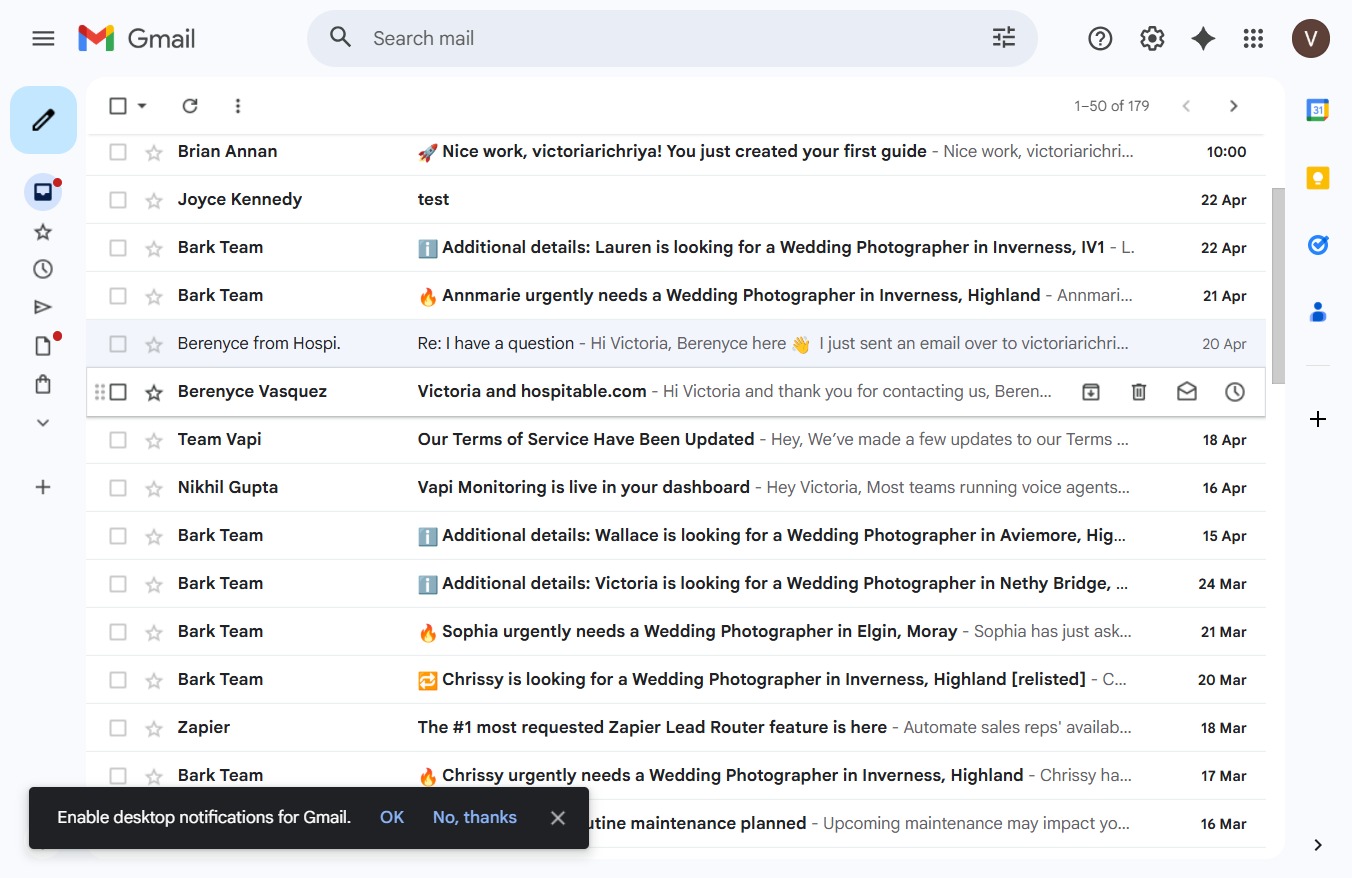Click OK to enable desktop notifications
1352x878 pixels.
tap(392, 817)
